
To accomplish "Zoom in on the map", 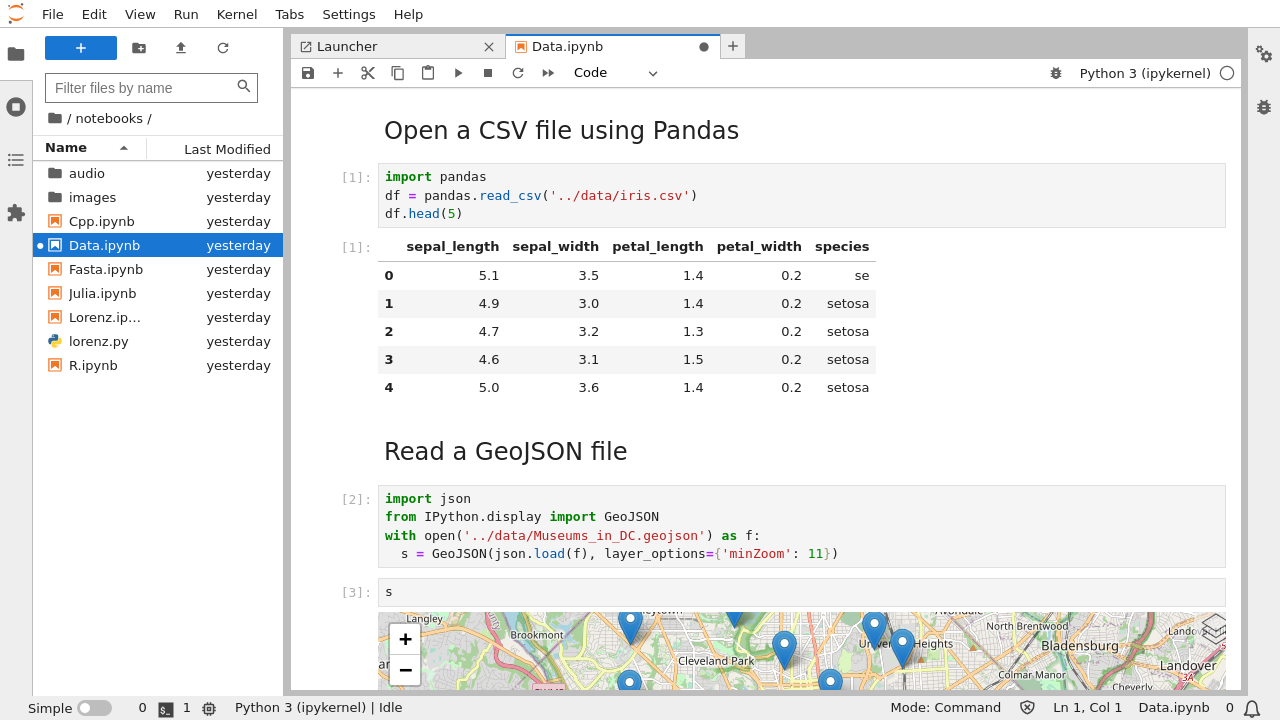I will (405, 640).
